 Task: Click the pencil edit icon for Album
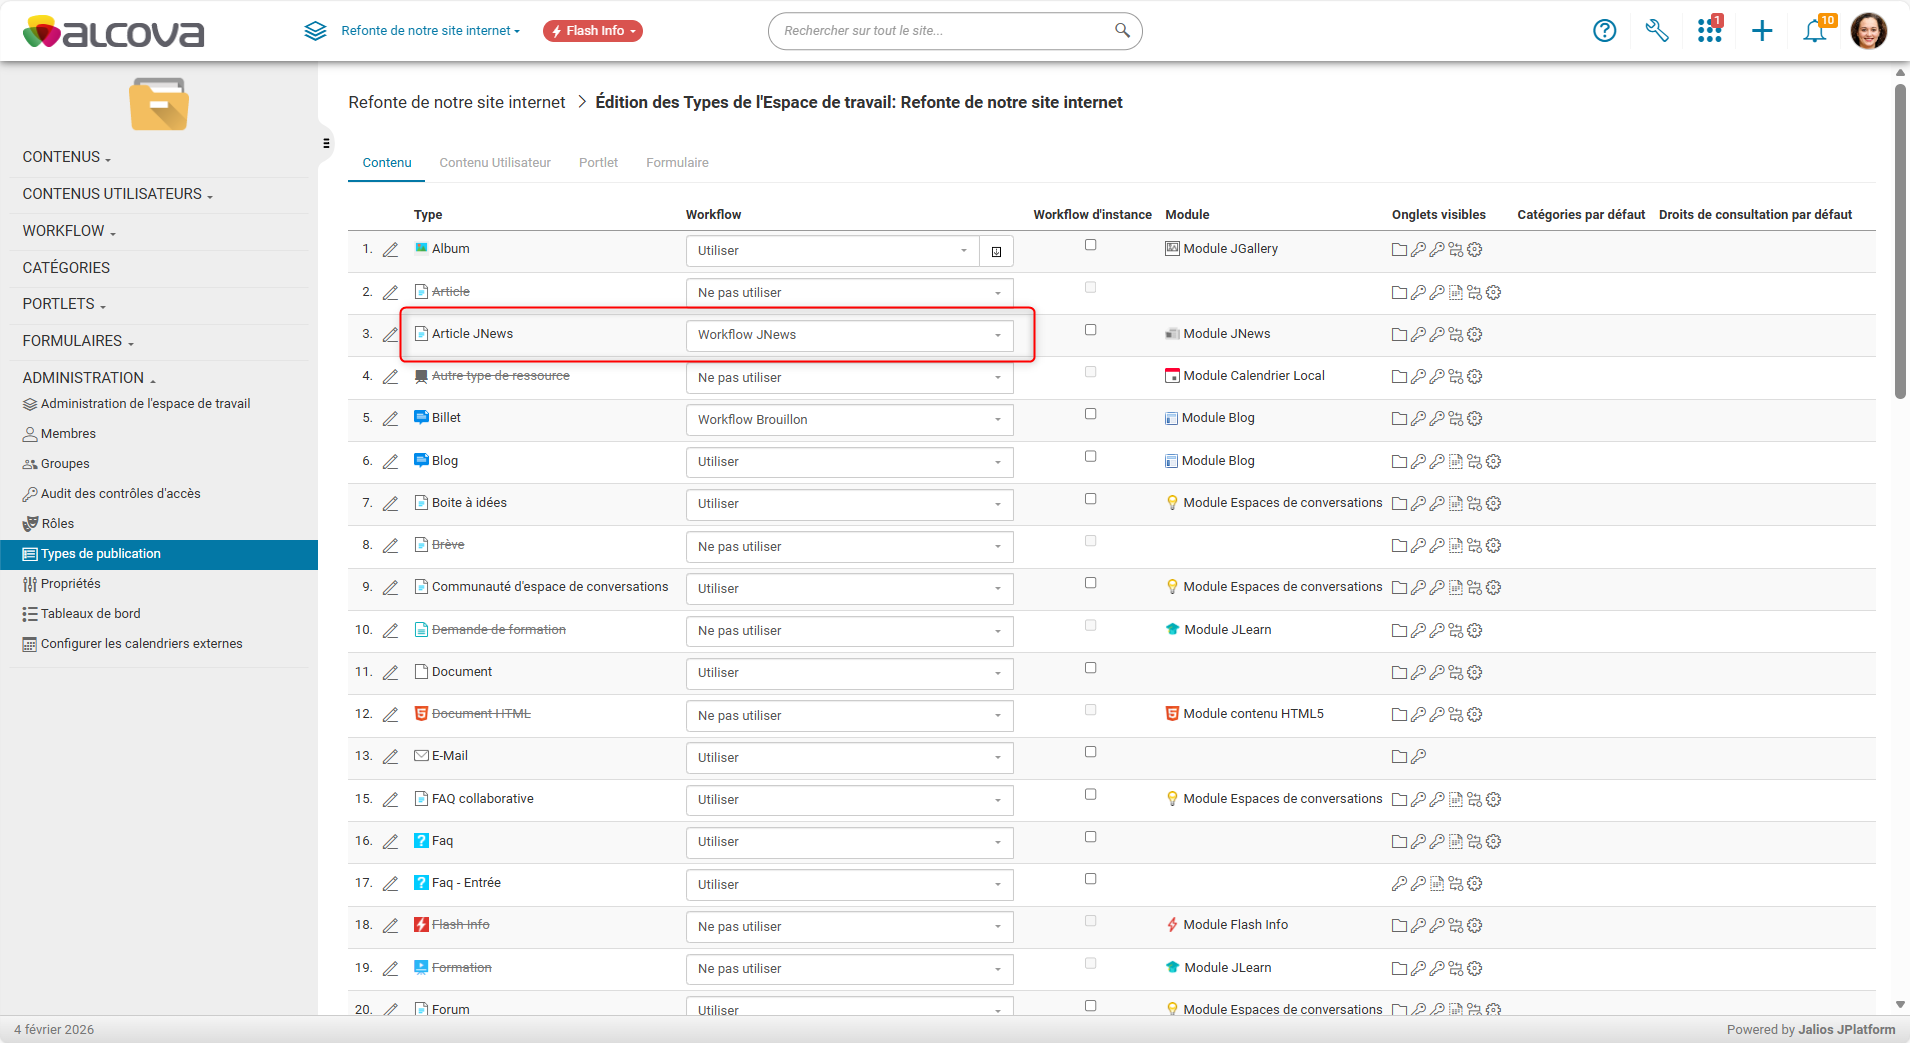[x=391, y=250]
